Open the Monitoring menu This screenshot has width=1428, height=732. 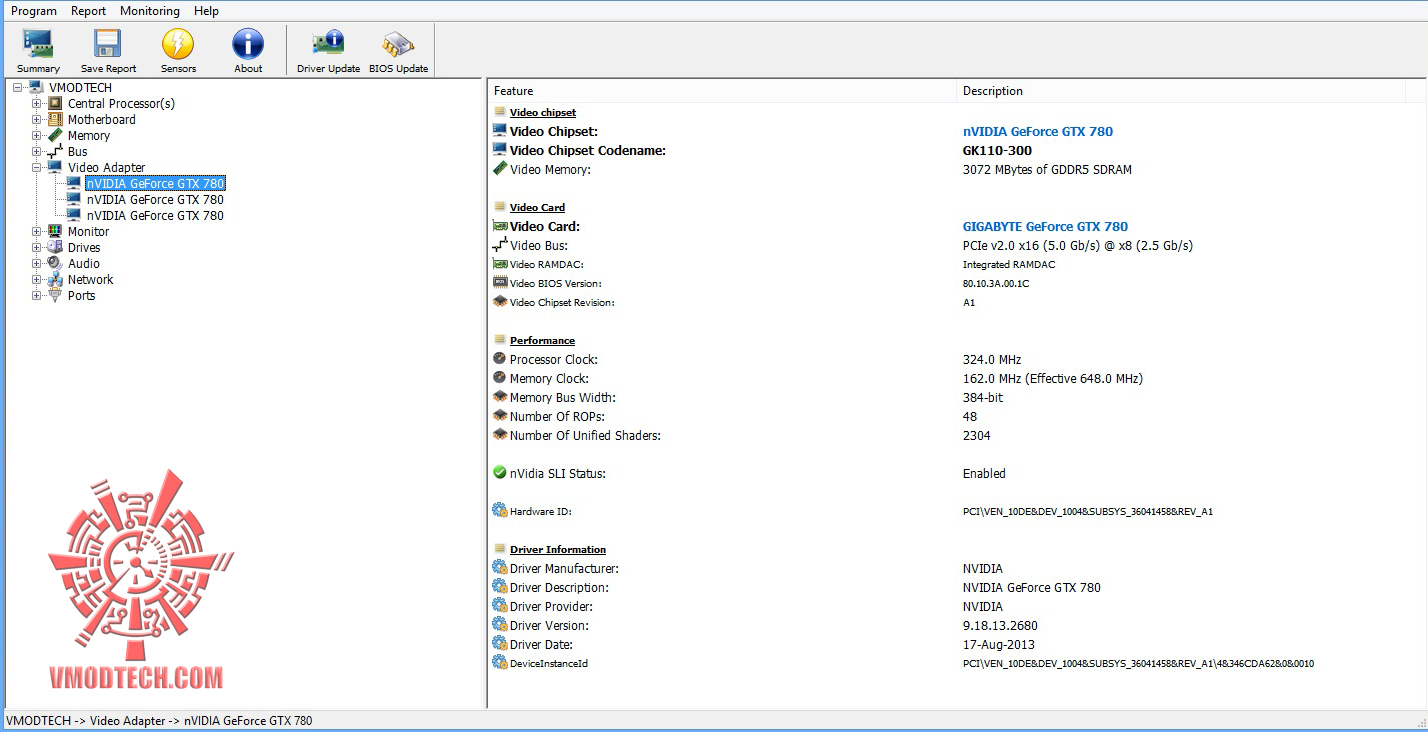[150, 11]
